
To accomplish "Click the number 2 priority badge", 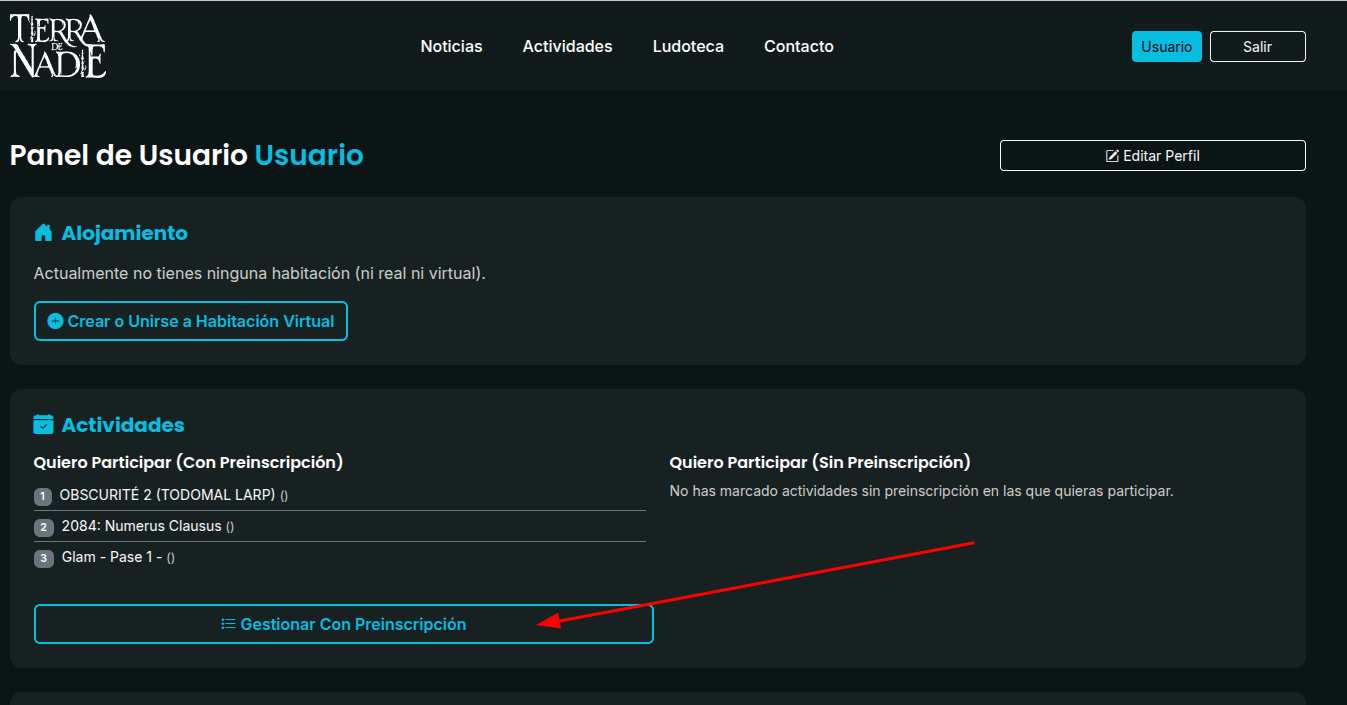I will (x=43, y=527).
